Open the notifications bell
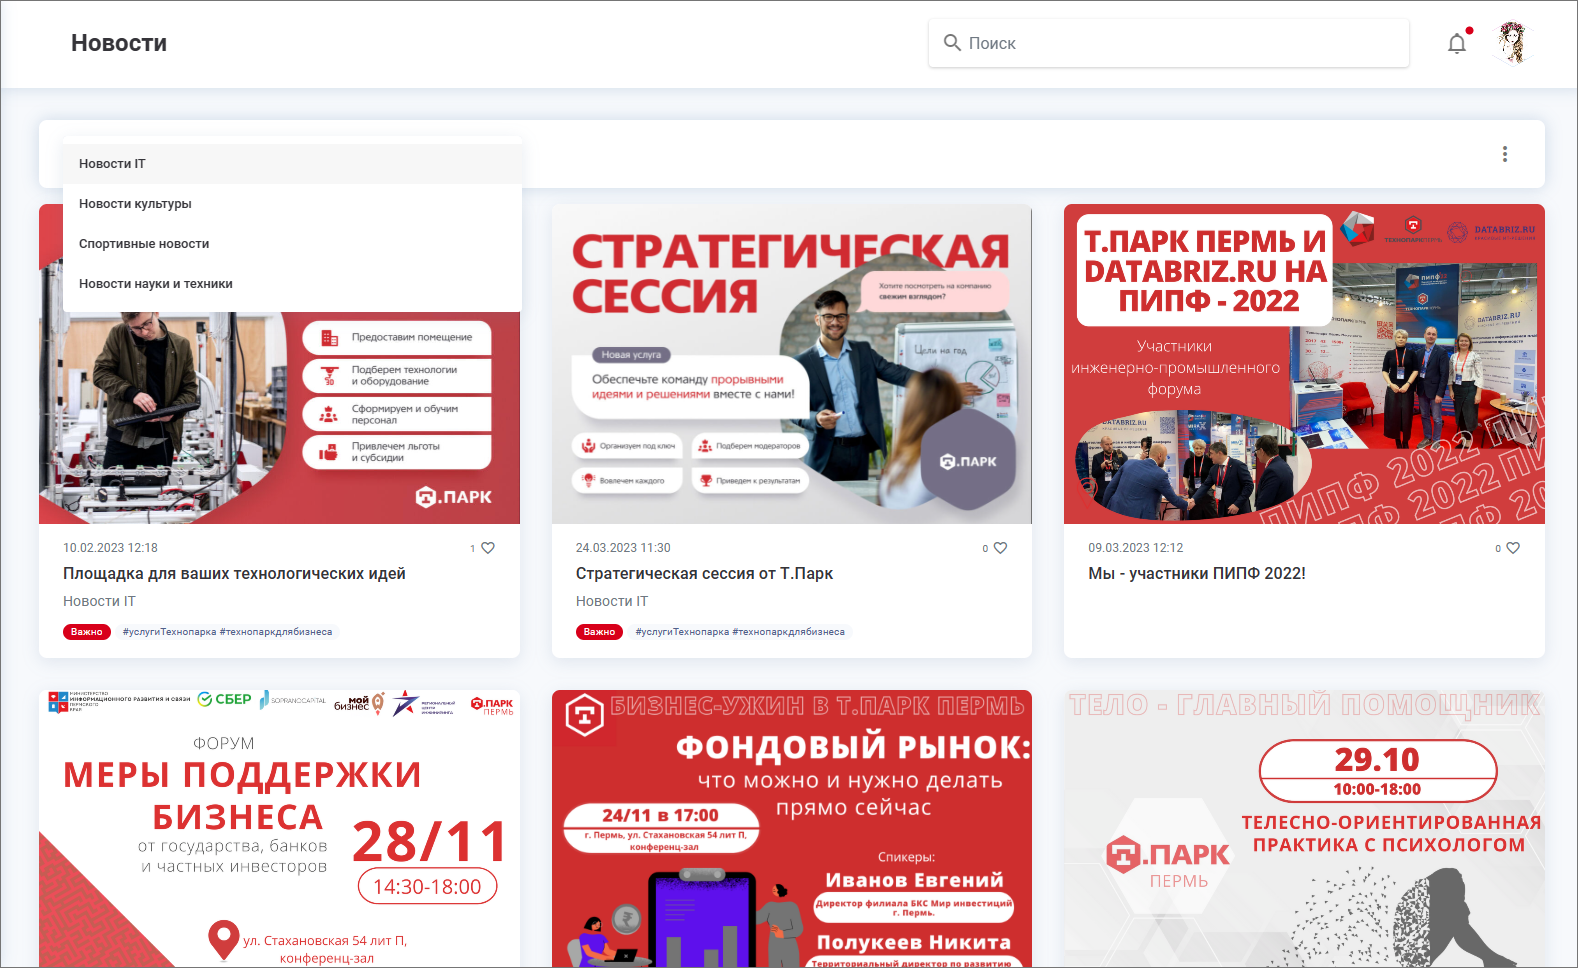Screen dimensions: 1578x968 pyautogui.click(x=1457, y=43)
